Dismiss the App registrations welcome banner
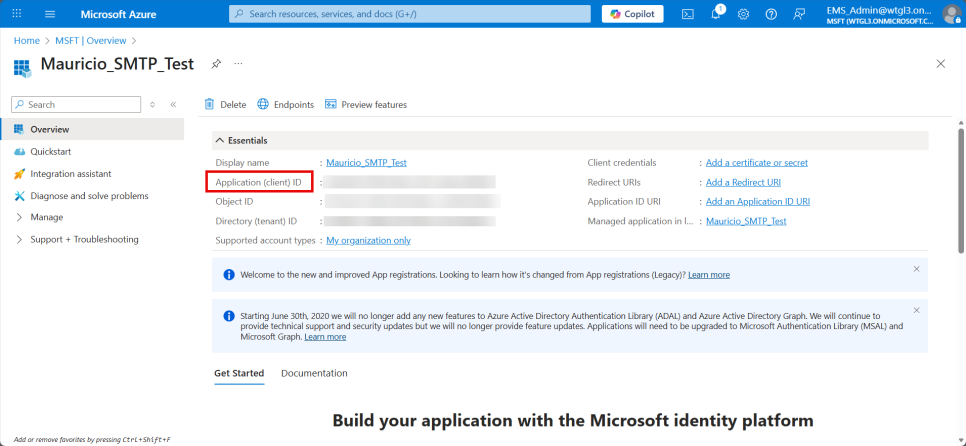966x446 pixels. click(x=916, y=269)
